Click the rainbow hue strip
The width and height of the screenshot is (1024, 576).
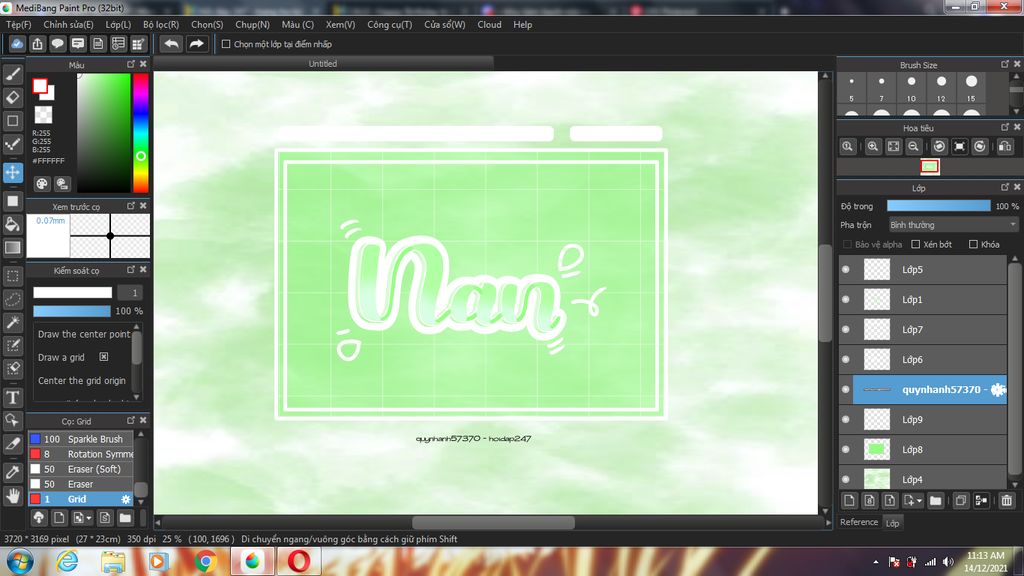click(140, 133)
